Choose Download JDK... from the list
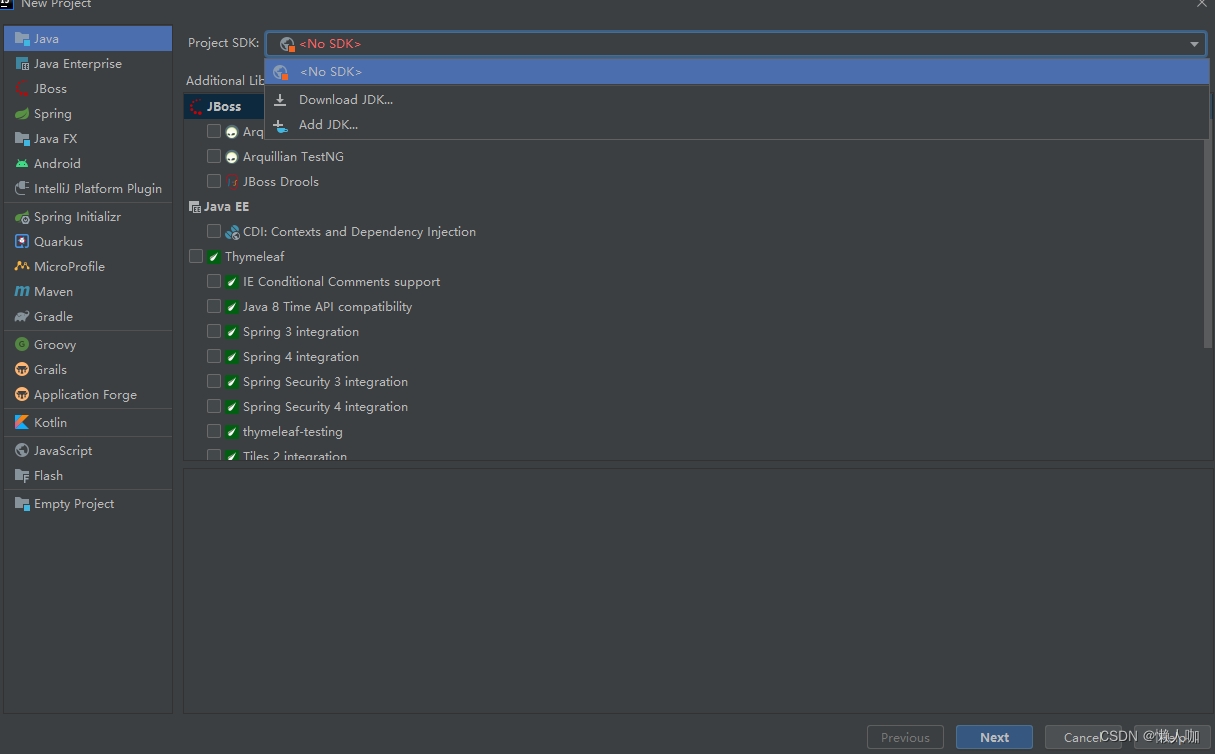Screen dimensions: 1215x754 (x=737, y=100)
